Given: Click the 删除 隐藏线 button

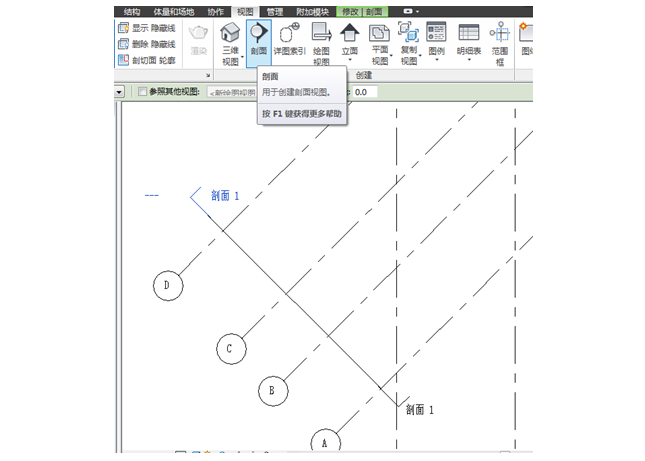Looking at the screenshot, I should tap(146, 44).
